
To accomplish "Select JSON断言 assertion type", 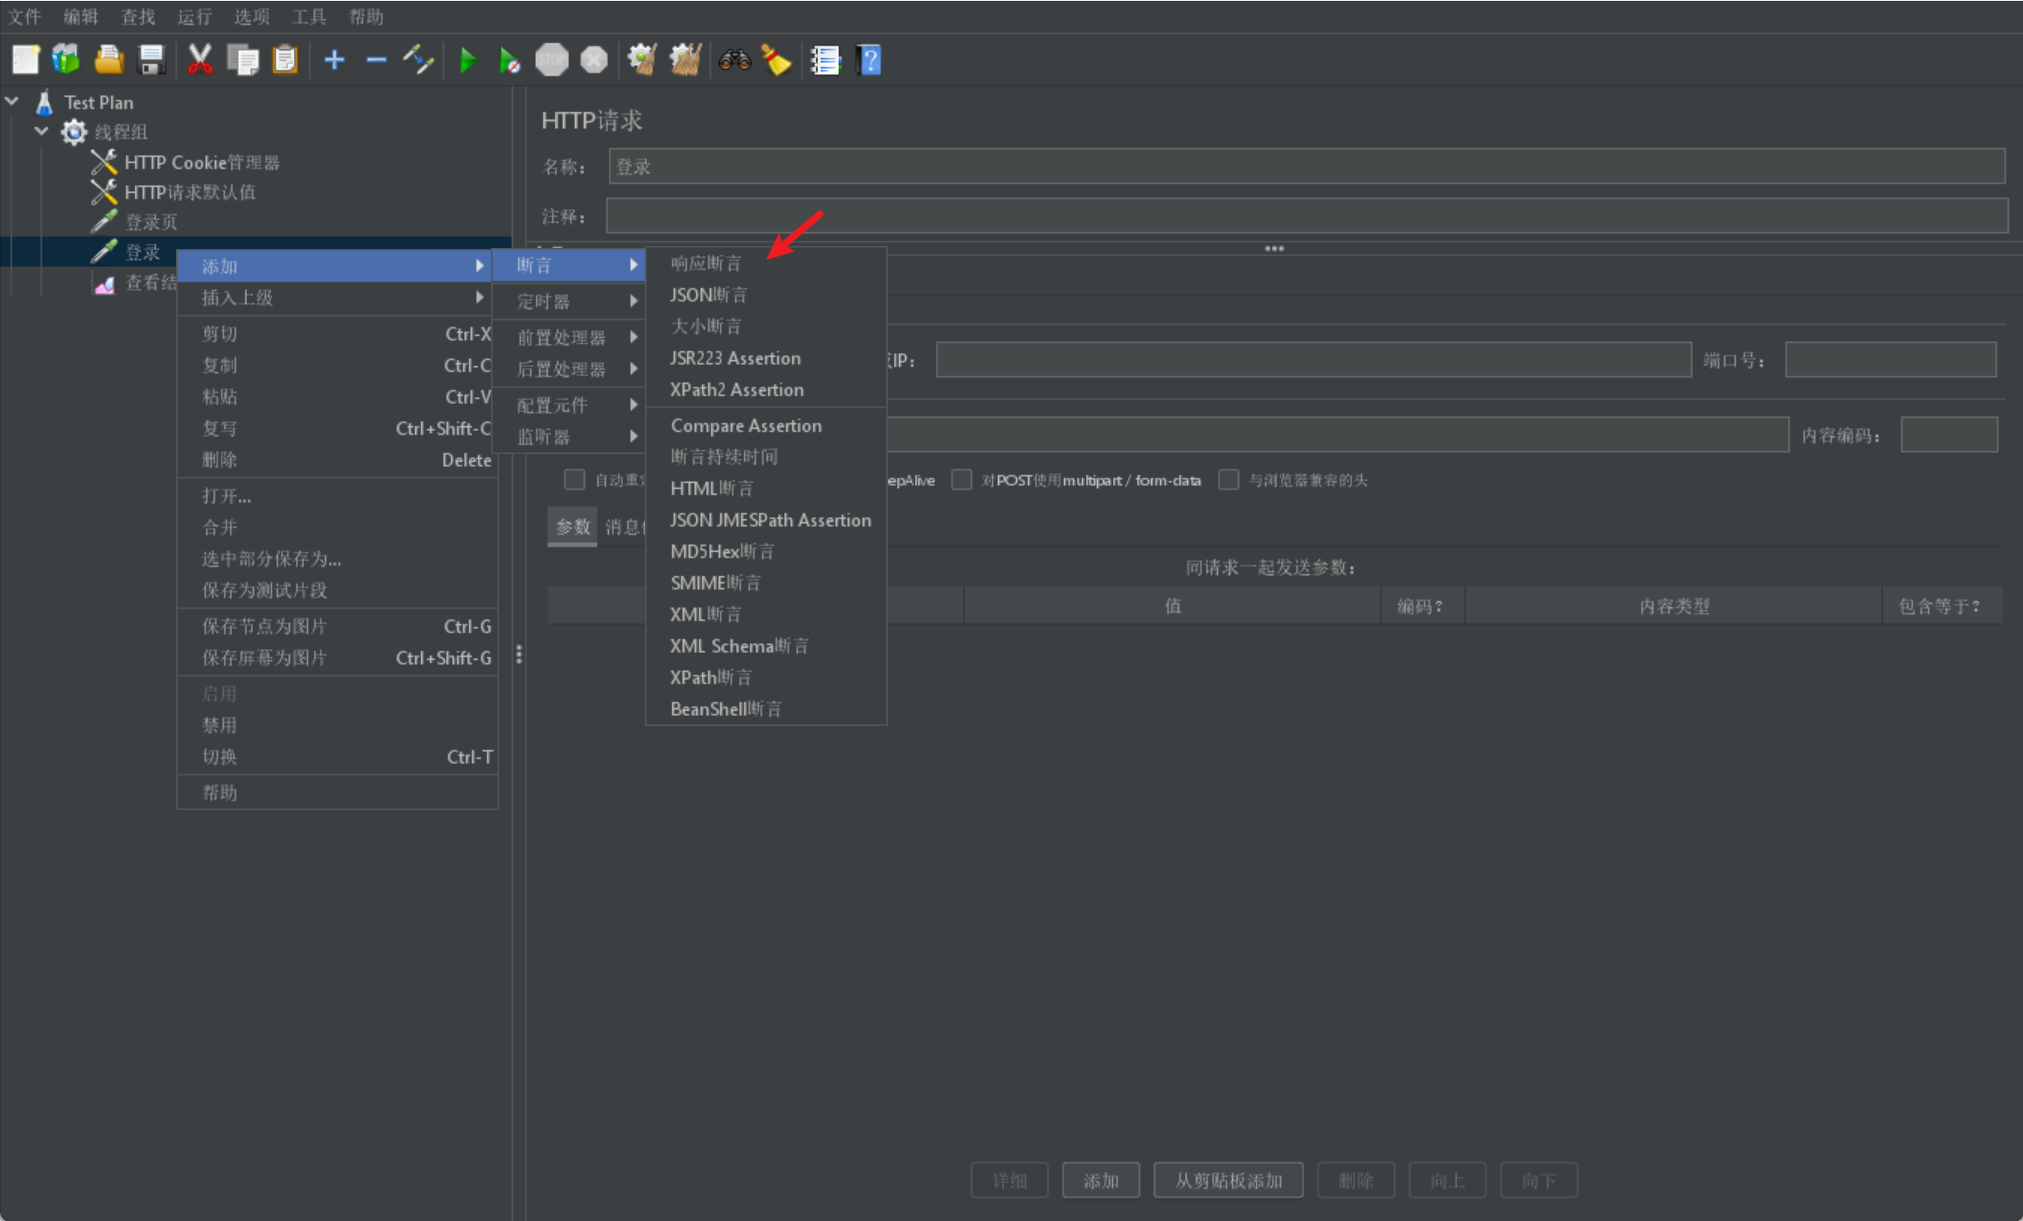I will pos(708,293).
